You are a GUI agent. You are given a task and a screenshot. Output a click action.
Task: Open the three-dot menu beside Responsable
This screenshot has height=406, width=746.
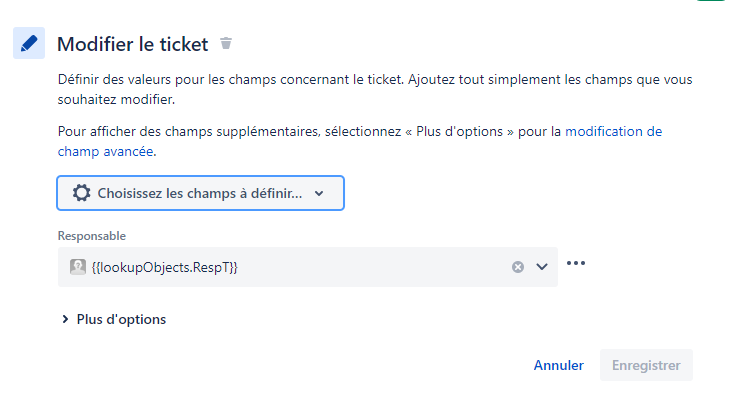pos(575,263)
